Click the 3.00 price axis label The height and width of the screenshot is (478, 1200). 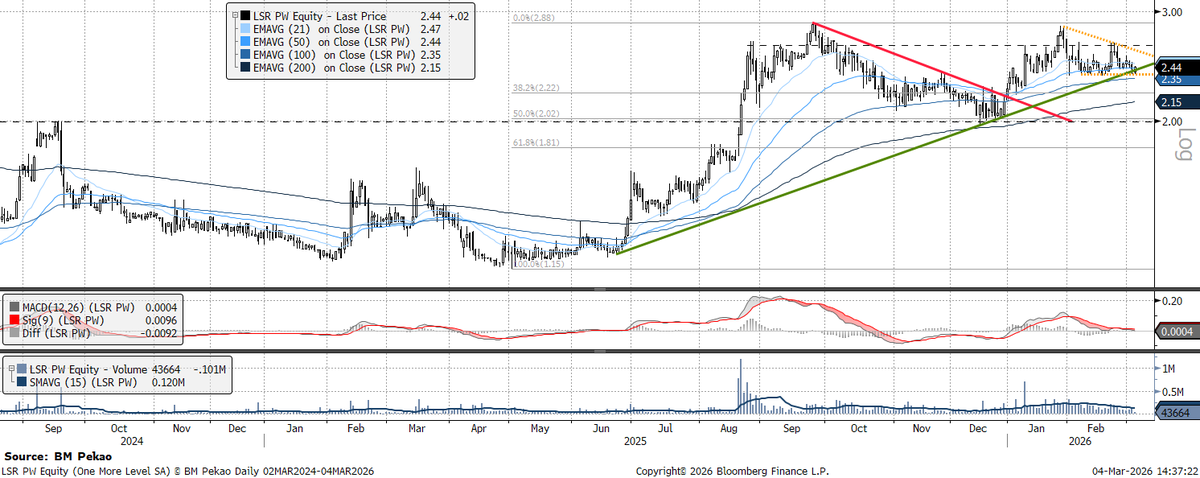pos(1172,12)
